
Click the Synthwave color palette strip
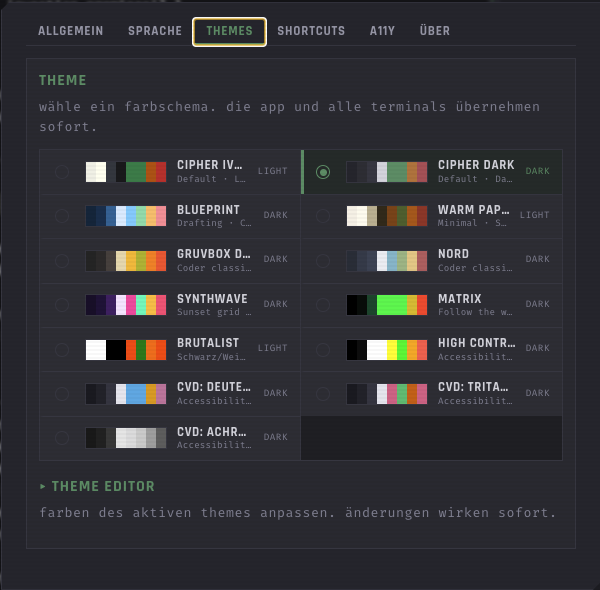[x=126, y=305]
